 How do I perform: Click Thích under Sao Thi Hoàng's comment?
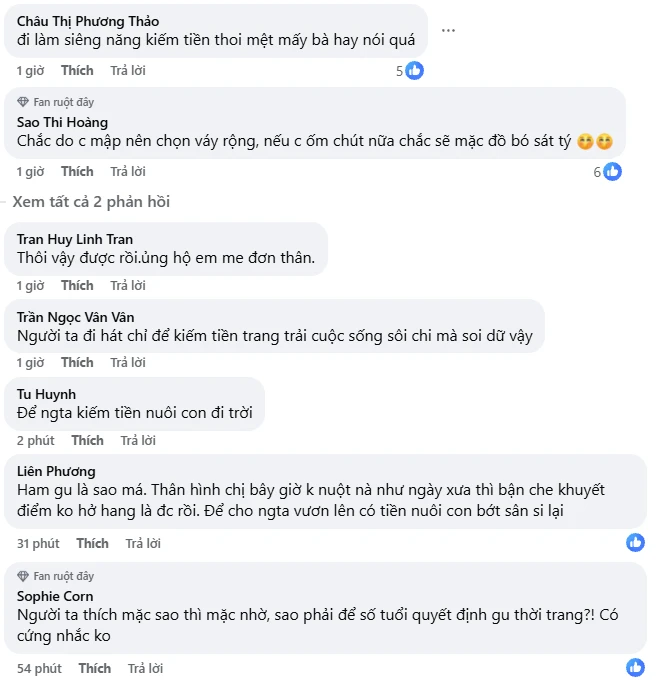click(77, 172)
